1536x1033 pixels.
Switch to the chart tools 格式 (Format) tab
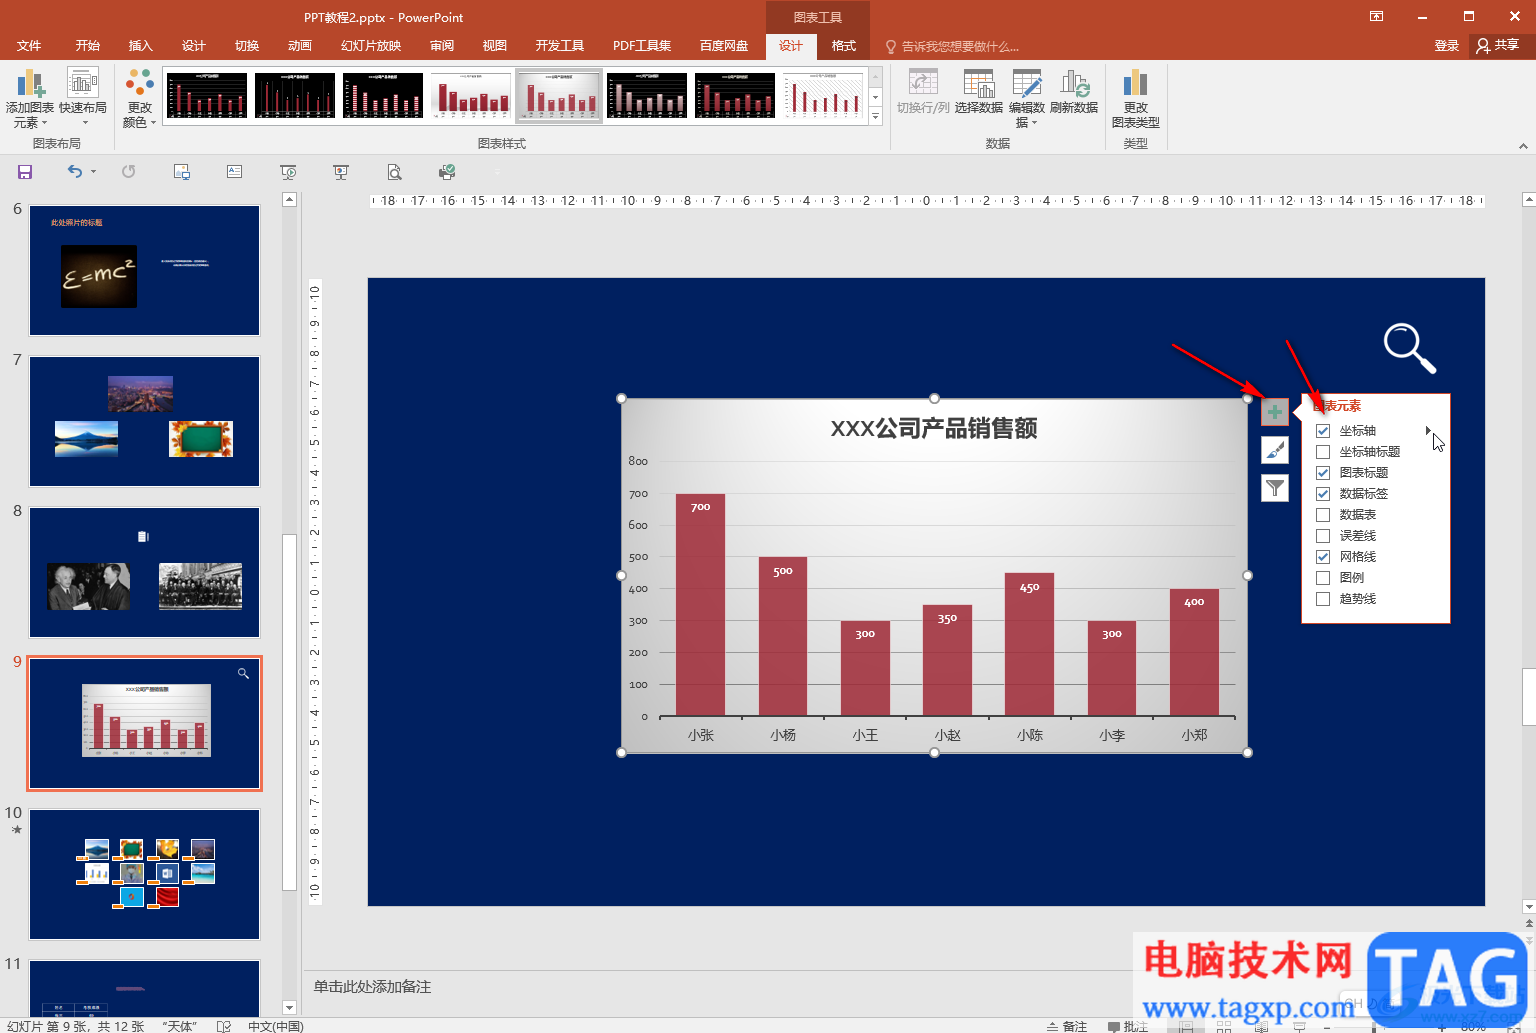click(x=844, y=46)
